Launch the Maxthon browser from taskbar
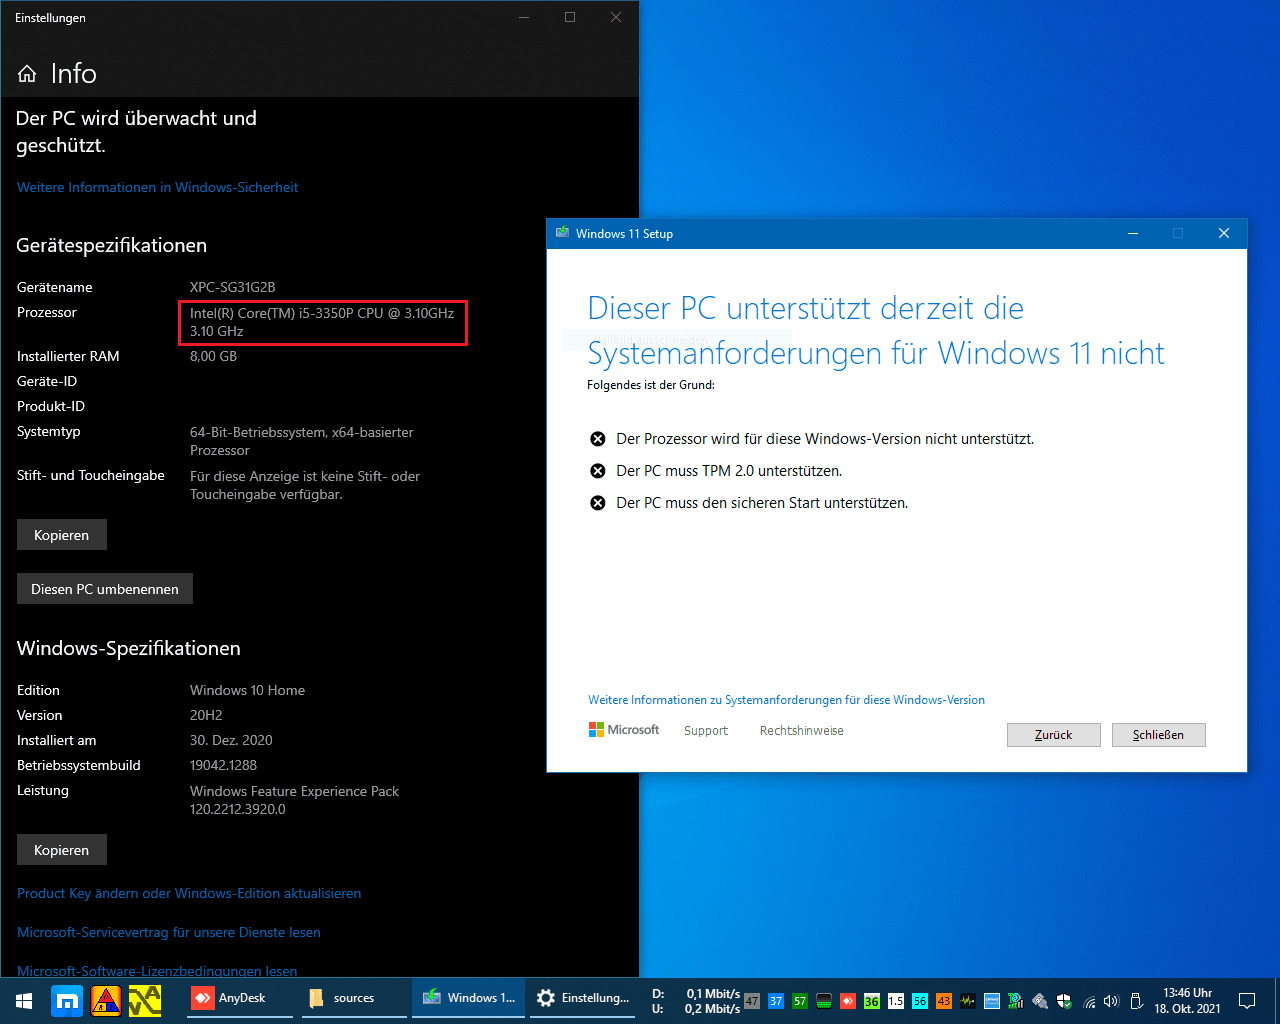 (68, 999)
